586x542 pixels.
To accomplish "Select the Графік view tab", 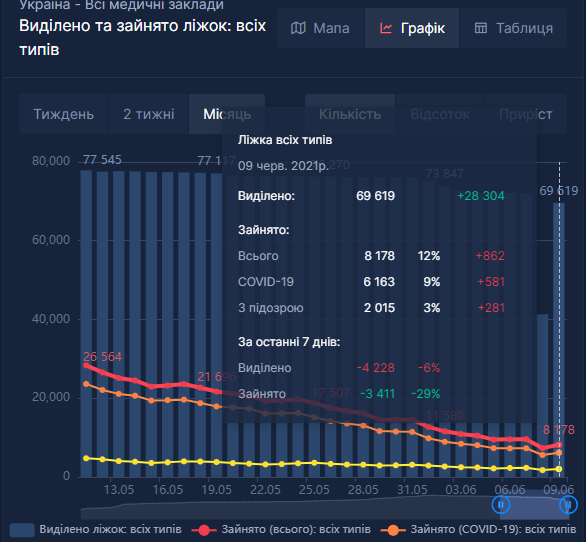I will 412,28.
